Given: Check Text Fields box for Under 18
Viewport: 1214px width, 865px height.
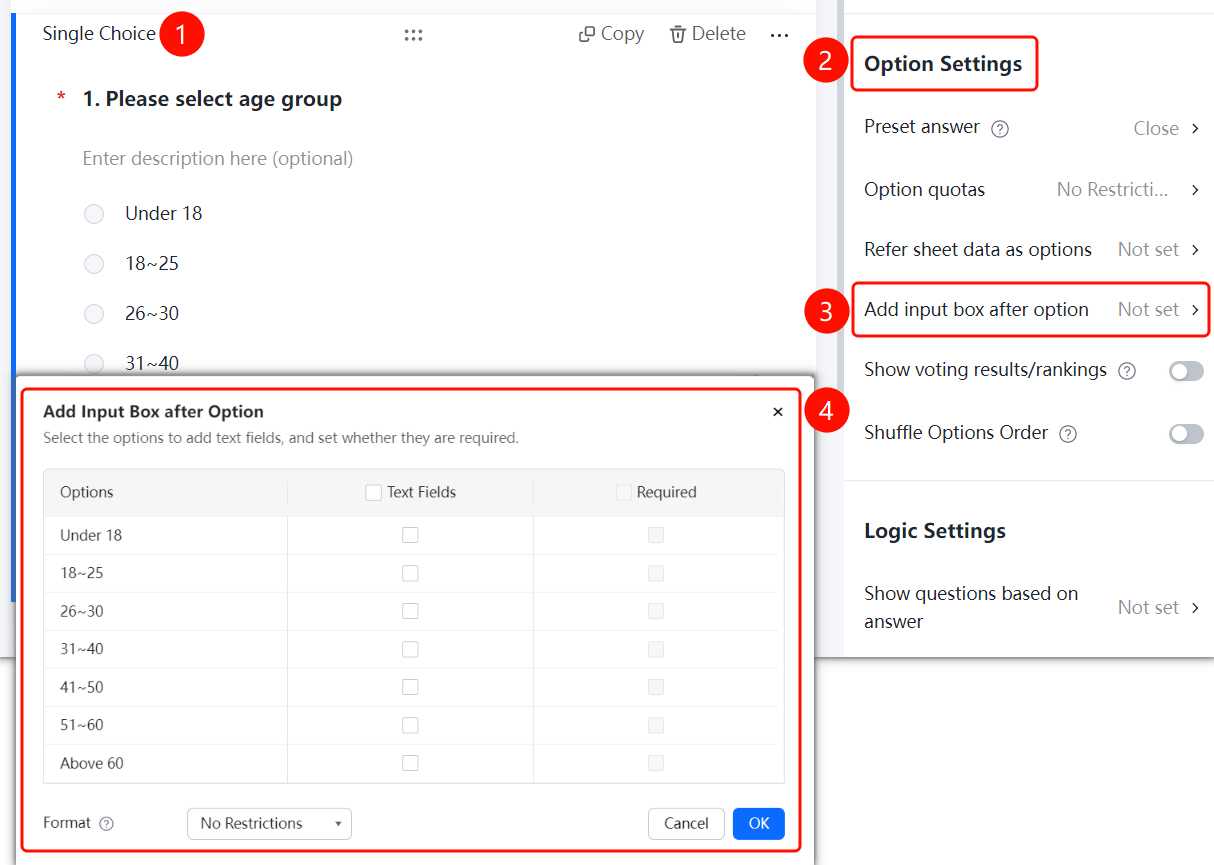Looking at the screenshot, I should point(410,535).
